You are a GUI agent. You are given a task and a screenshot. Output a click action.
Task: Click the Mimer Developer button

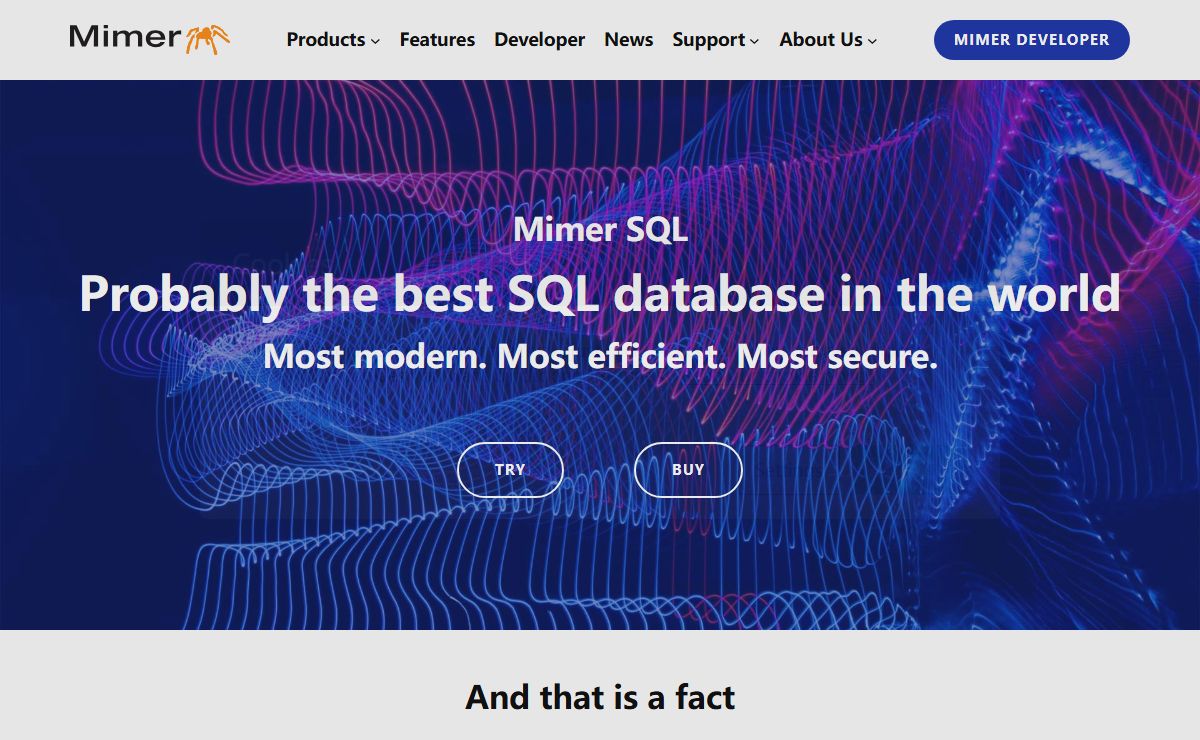click(1031, 40)
